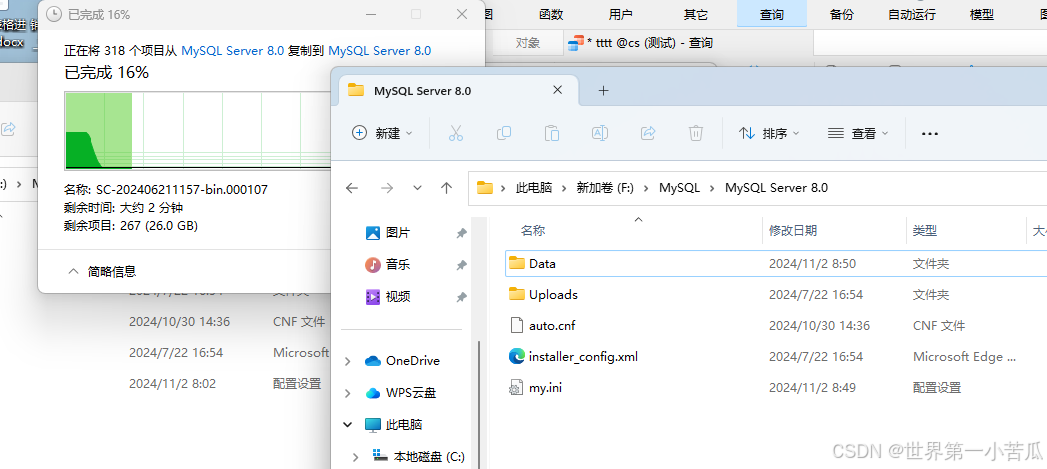Click destination MySQL Server 8.0 link in copy dialog
Screen dimensions: 1047x469
pyautogui.click(x=379, y=50)
